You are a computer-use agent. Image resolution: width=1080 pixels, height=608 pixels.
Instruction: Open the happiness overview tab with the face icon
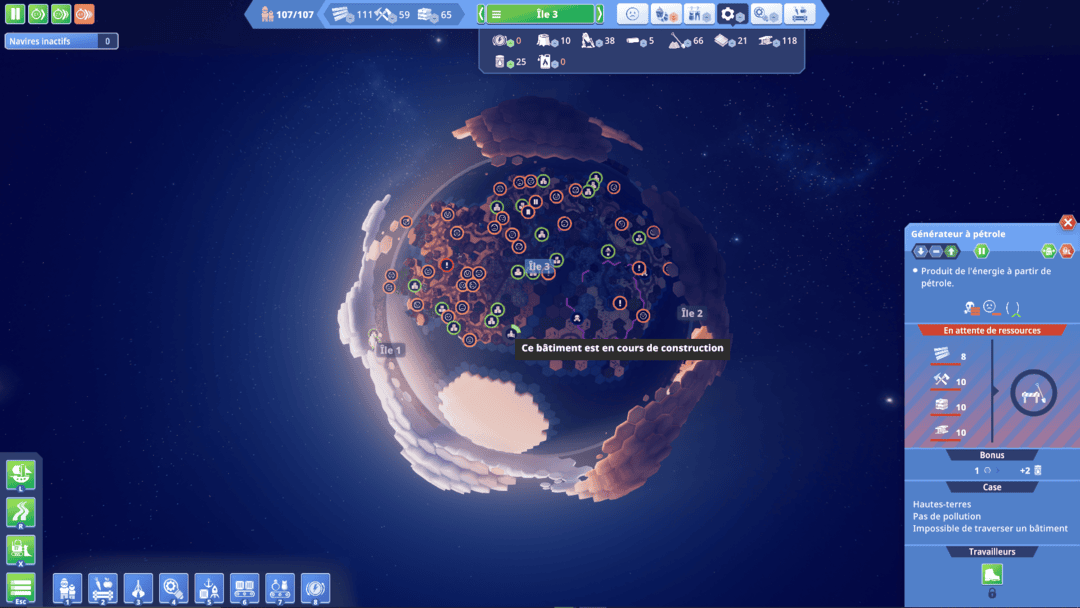pyautogui.click(x=632, y=14)
